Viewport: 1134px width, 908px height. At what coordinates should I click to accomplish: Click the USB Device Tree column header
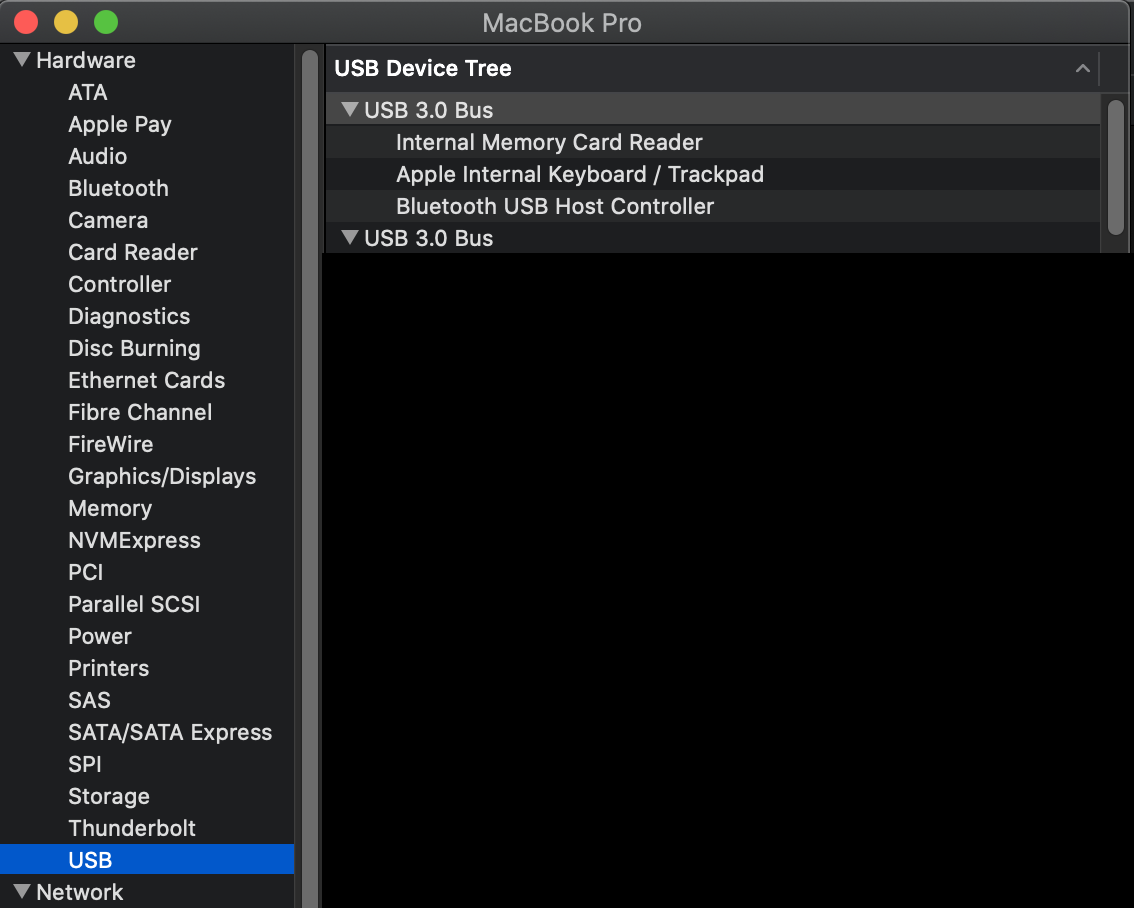(712, 69)
